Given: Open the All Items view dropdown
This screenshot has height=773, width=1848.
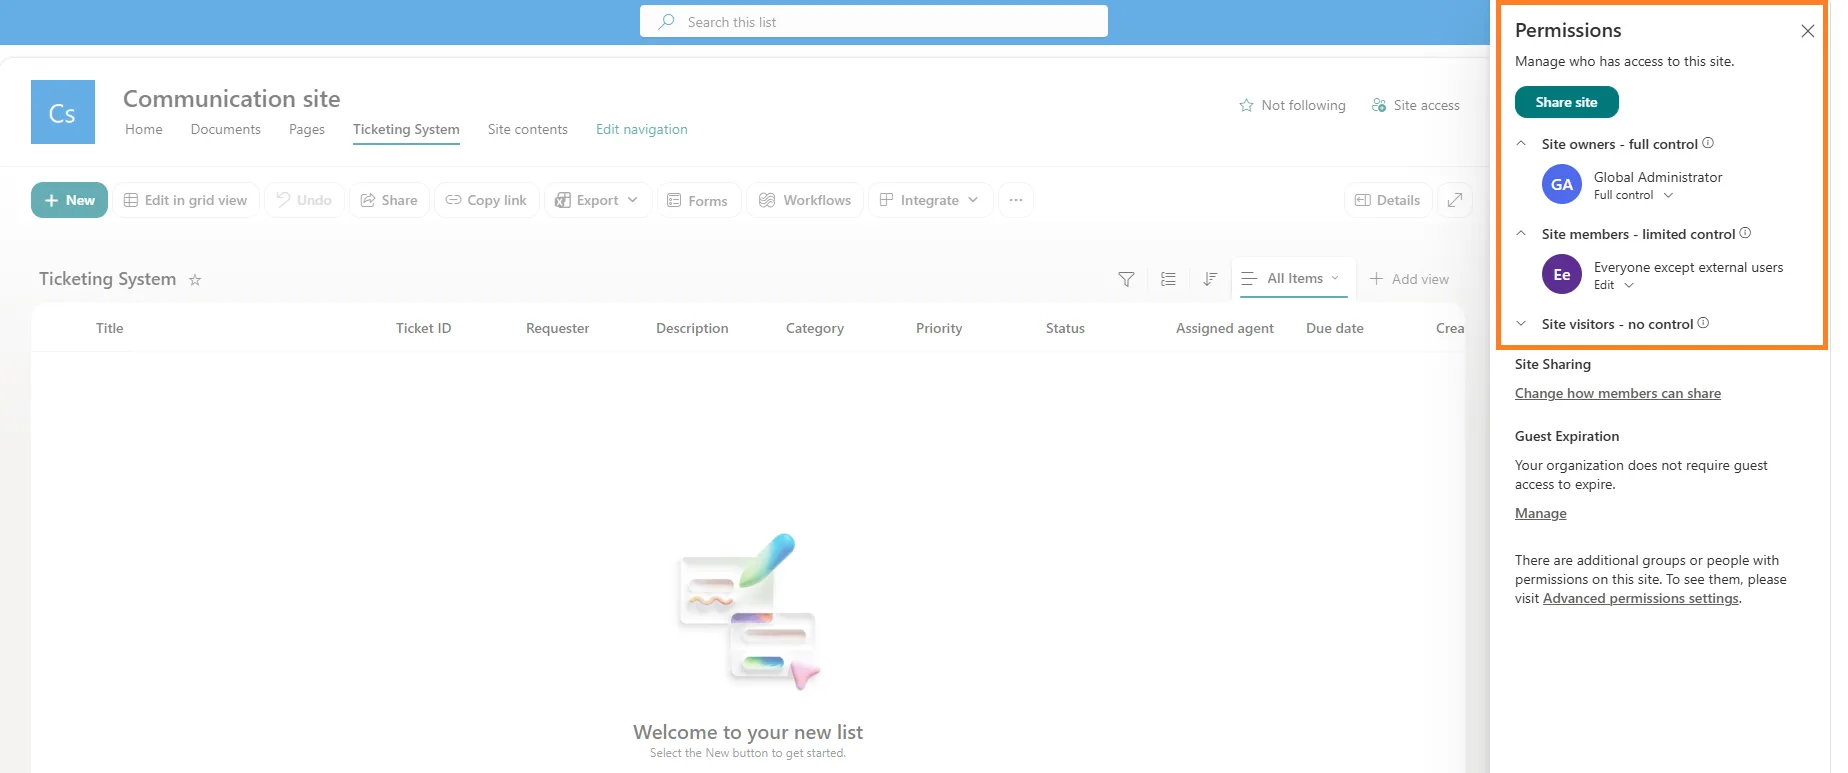Looking at the screenshot, I should [1290, 279].
